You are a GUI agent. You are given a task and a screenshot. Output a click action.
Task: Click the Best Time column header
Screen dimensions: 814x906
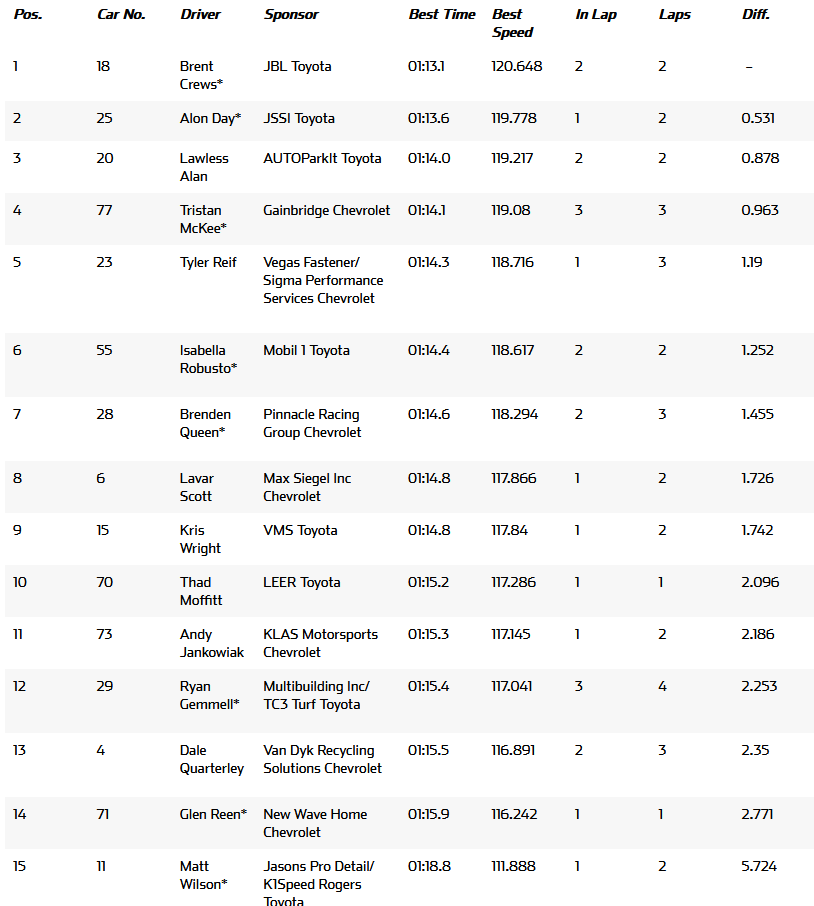coord(441,14)
